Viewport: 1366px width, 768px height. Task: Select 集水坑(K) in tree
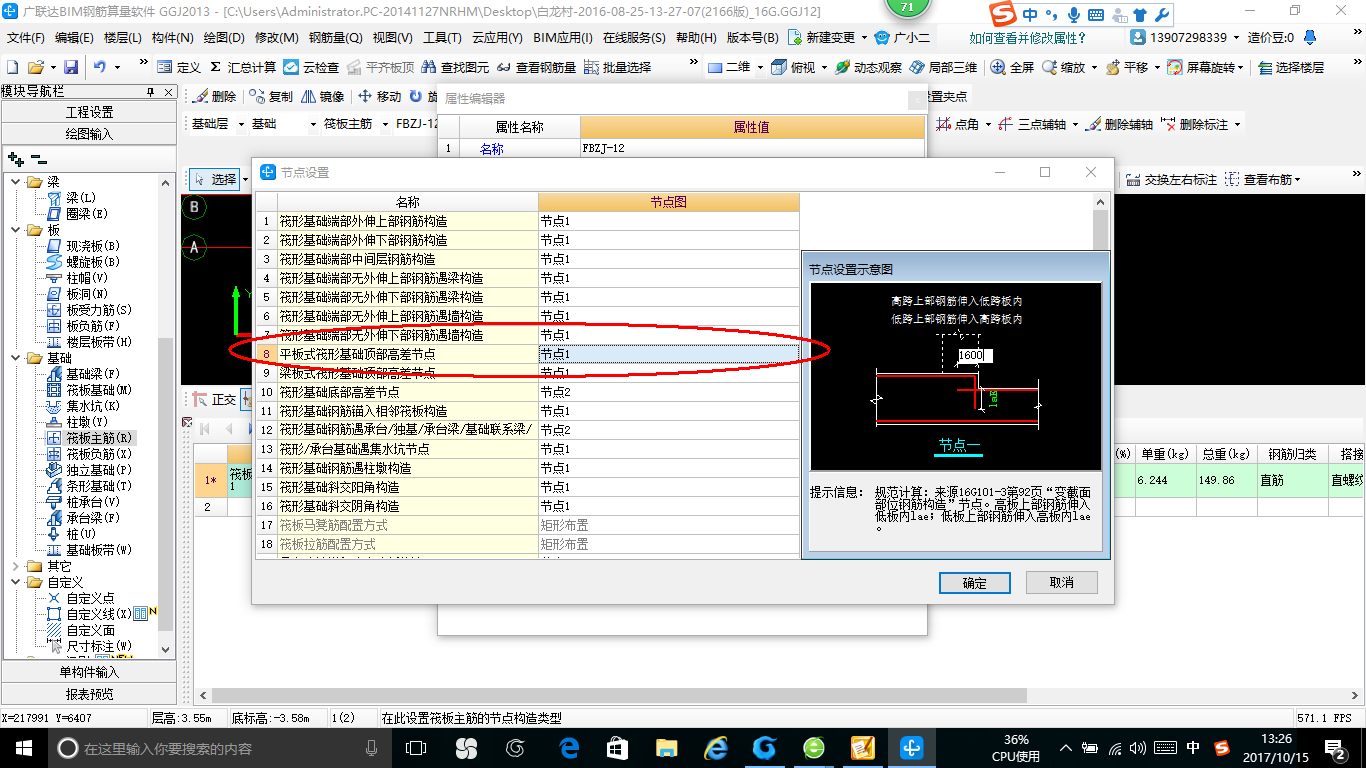83,406
